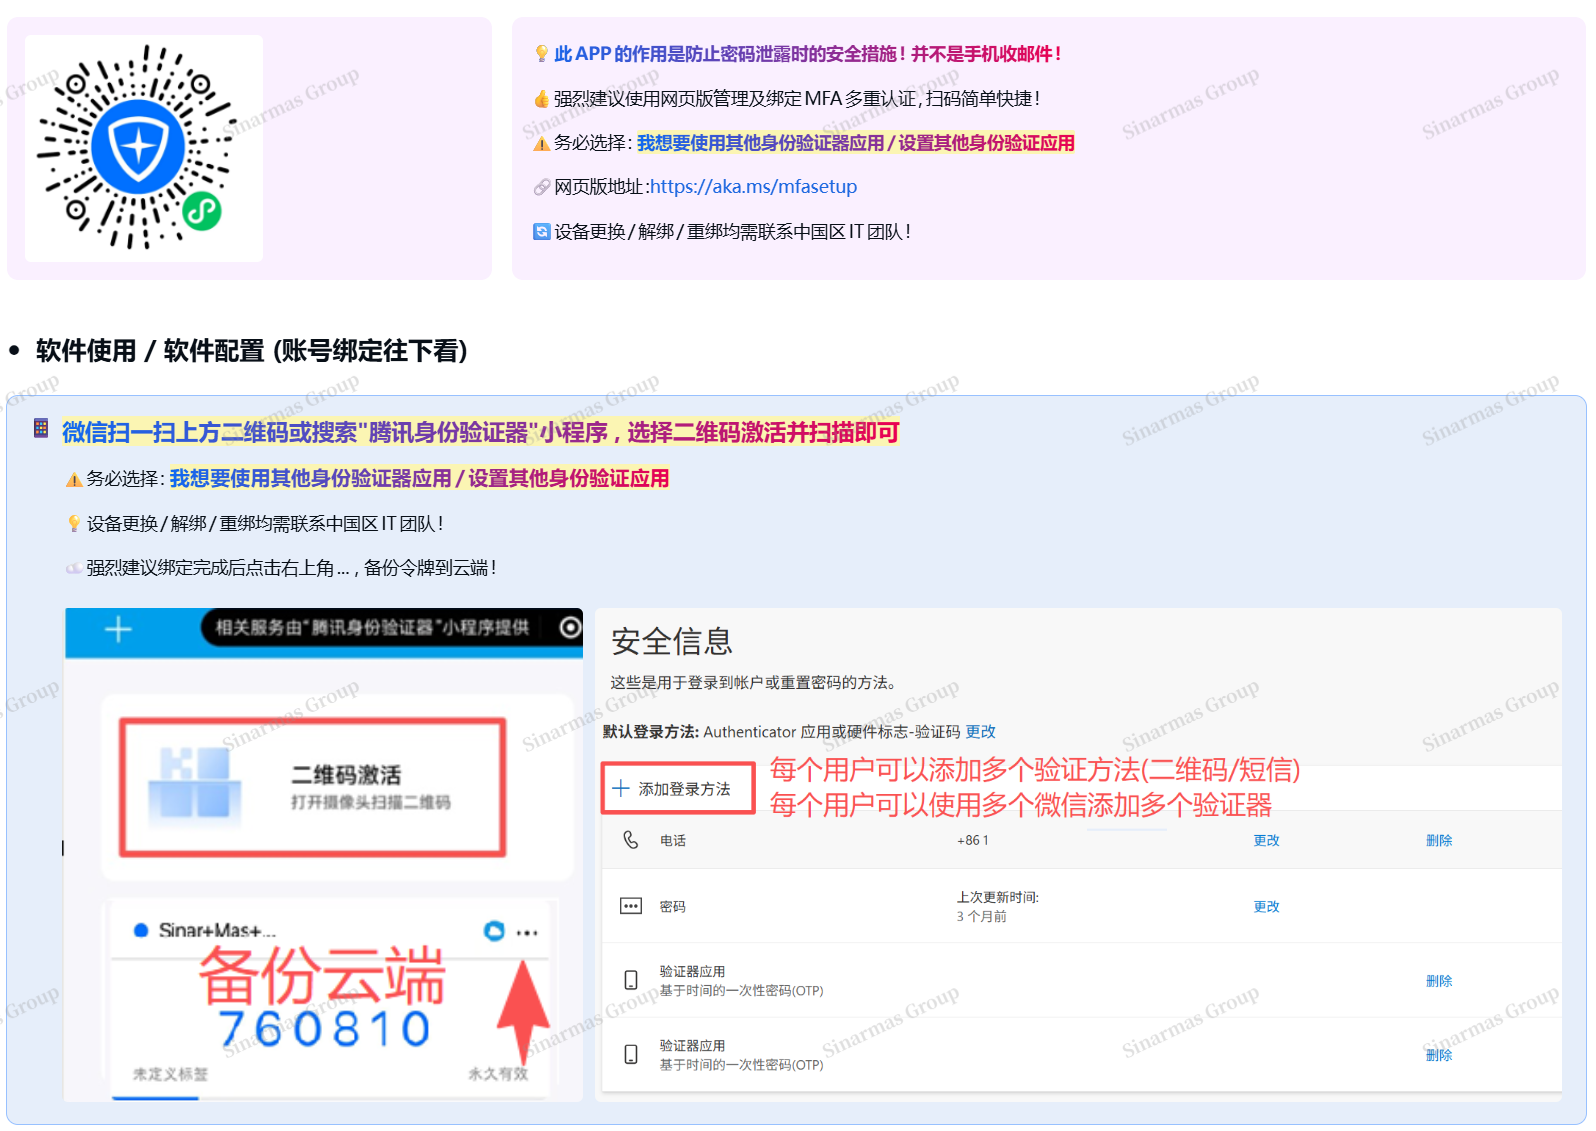
Task: Click the second 验证器应用 device icon
Action: 631,1054
